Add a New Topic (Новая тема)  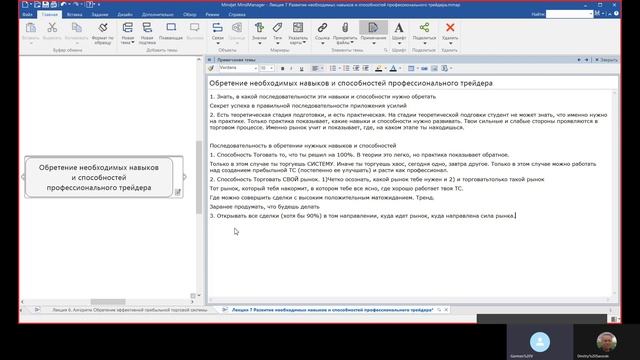point(127,28)
